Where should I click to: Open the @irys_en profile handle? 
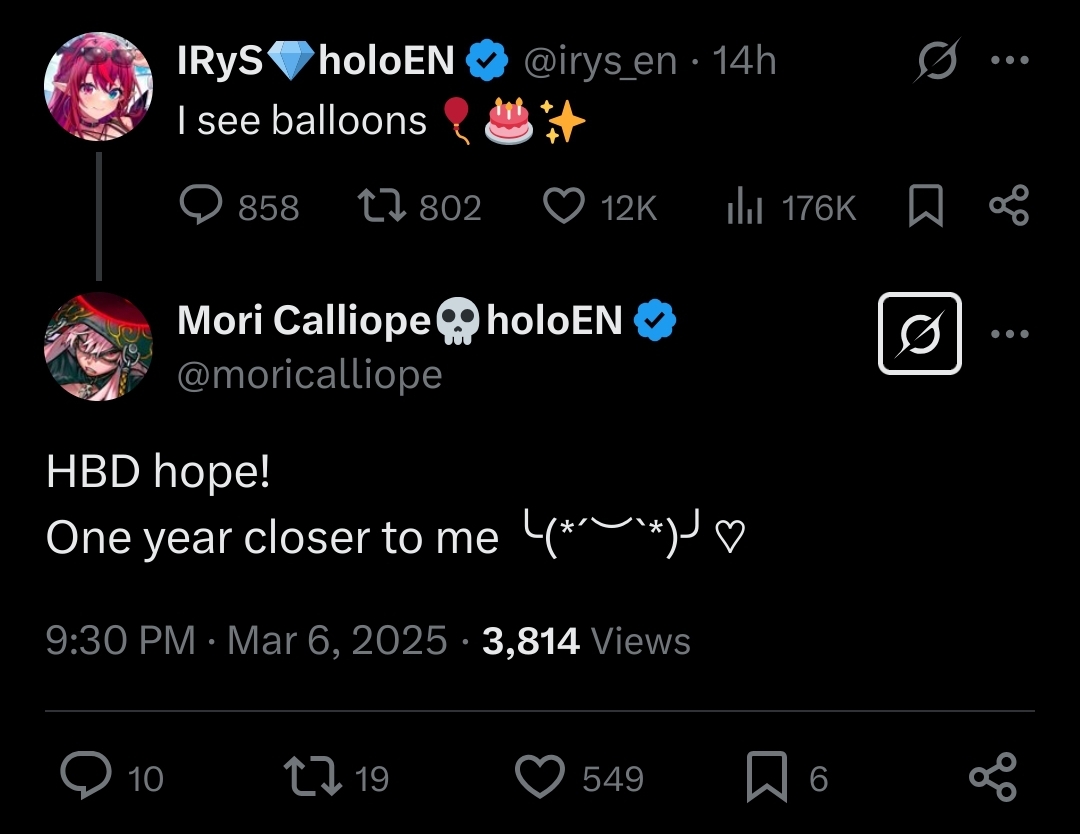tap(600, 62)
